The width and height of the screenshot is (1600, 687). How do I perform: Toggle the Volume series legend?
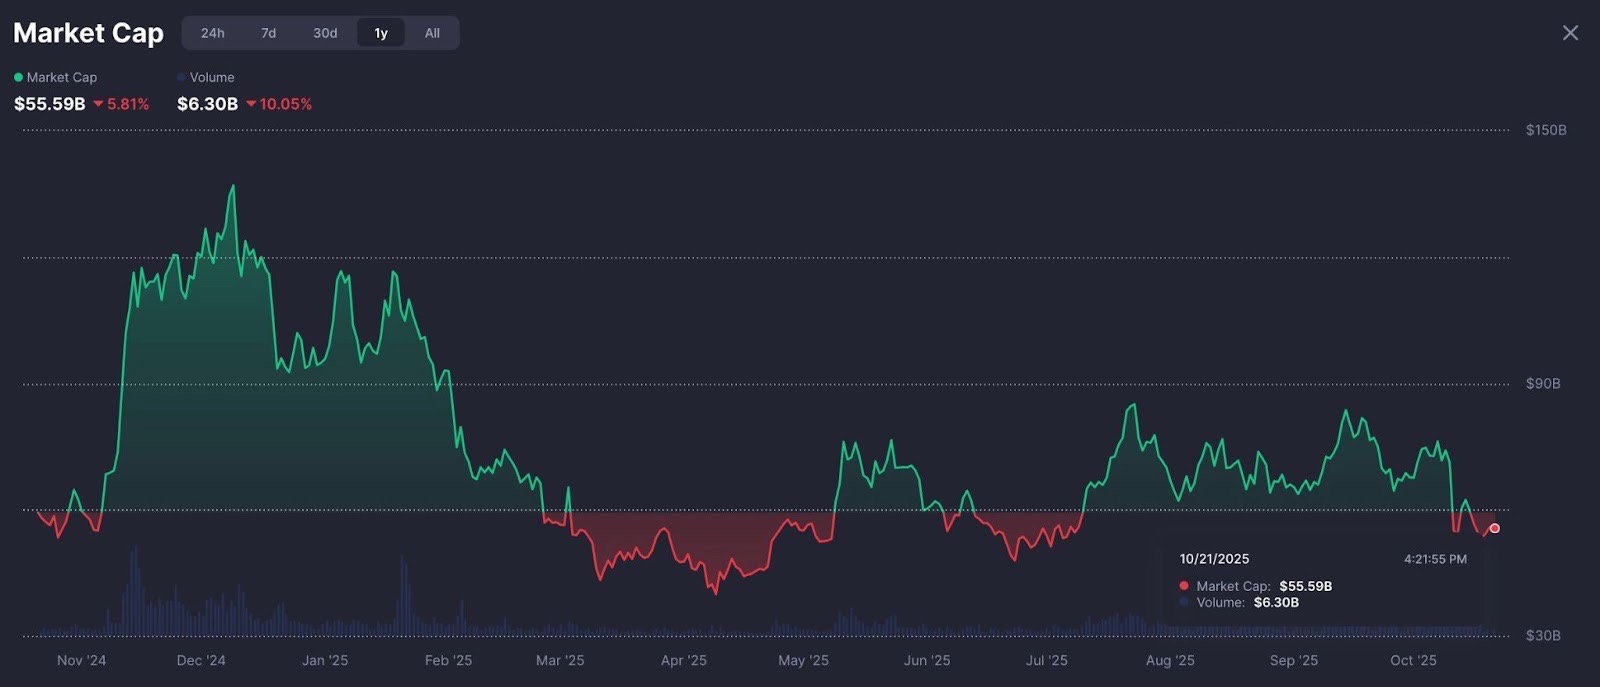pos(211,77)
